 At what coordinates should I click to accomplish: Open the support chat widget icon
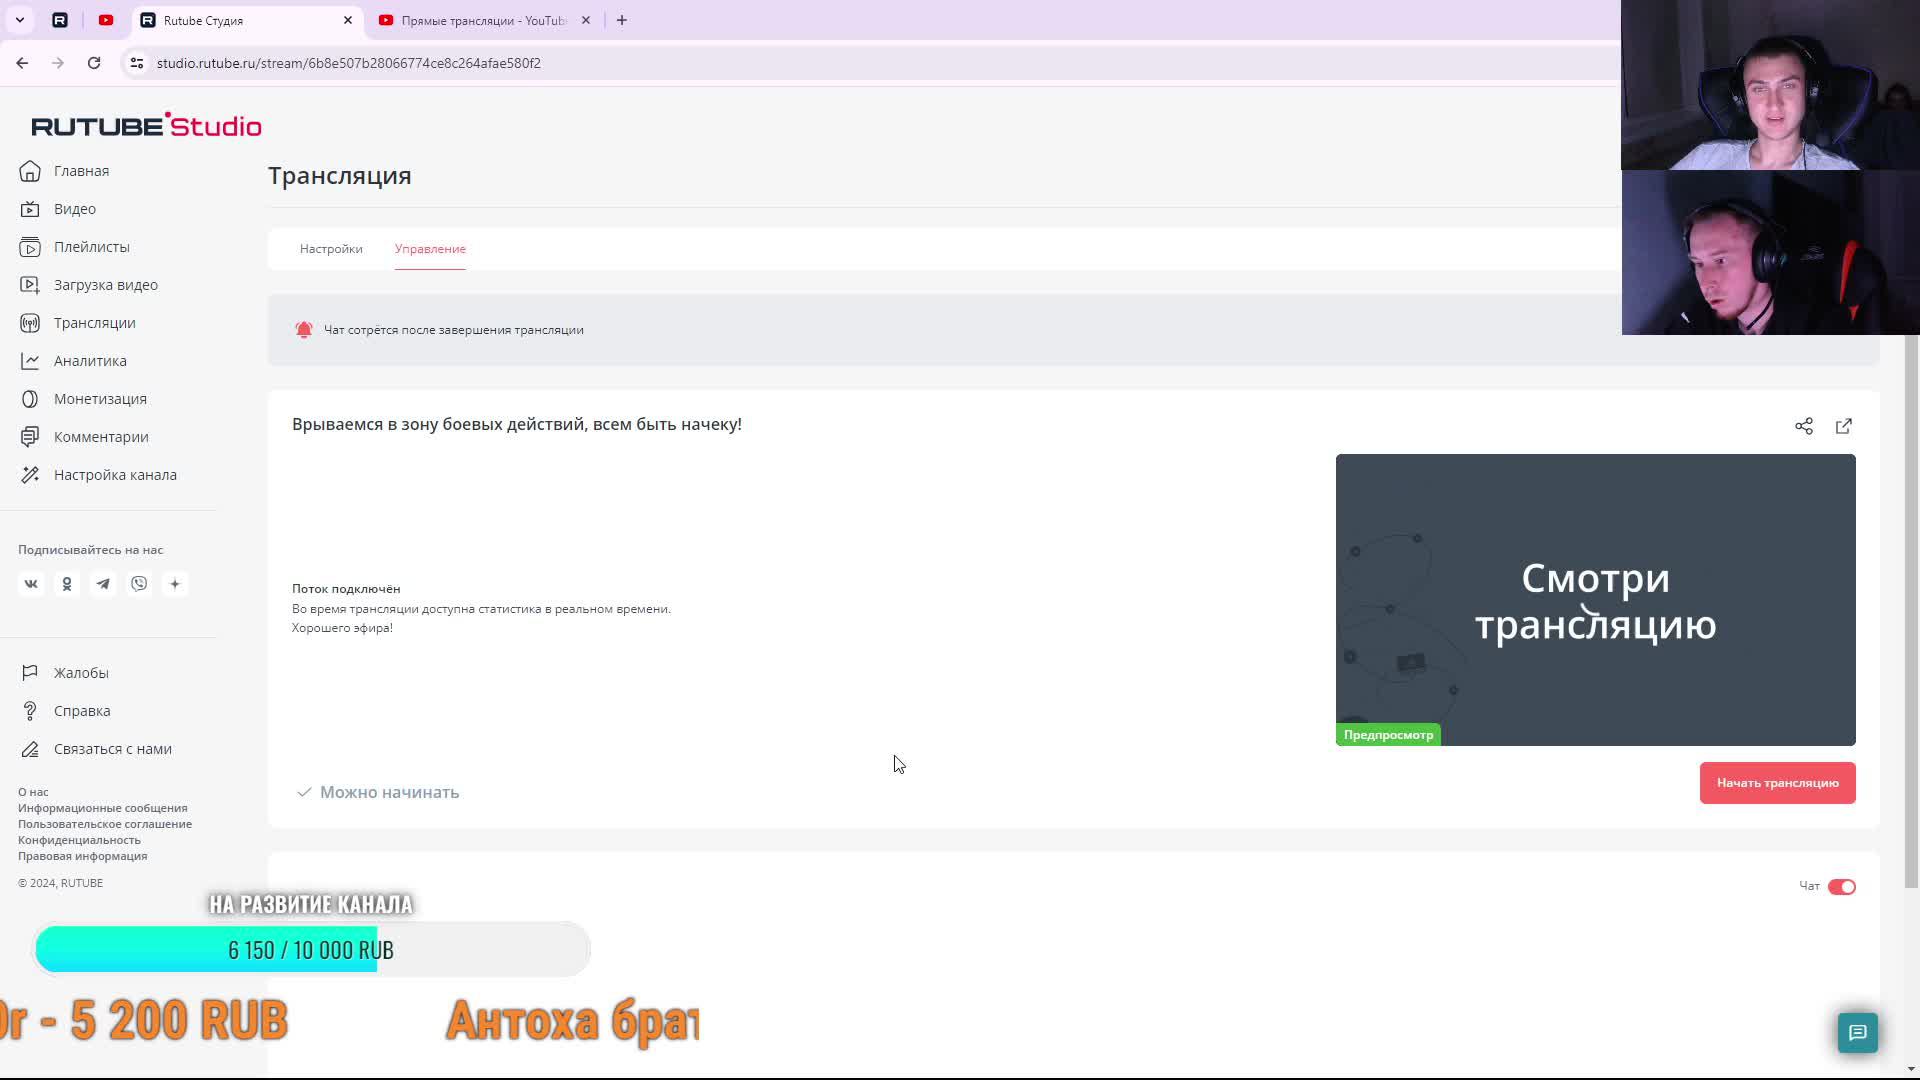[1857, 1032]
